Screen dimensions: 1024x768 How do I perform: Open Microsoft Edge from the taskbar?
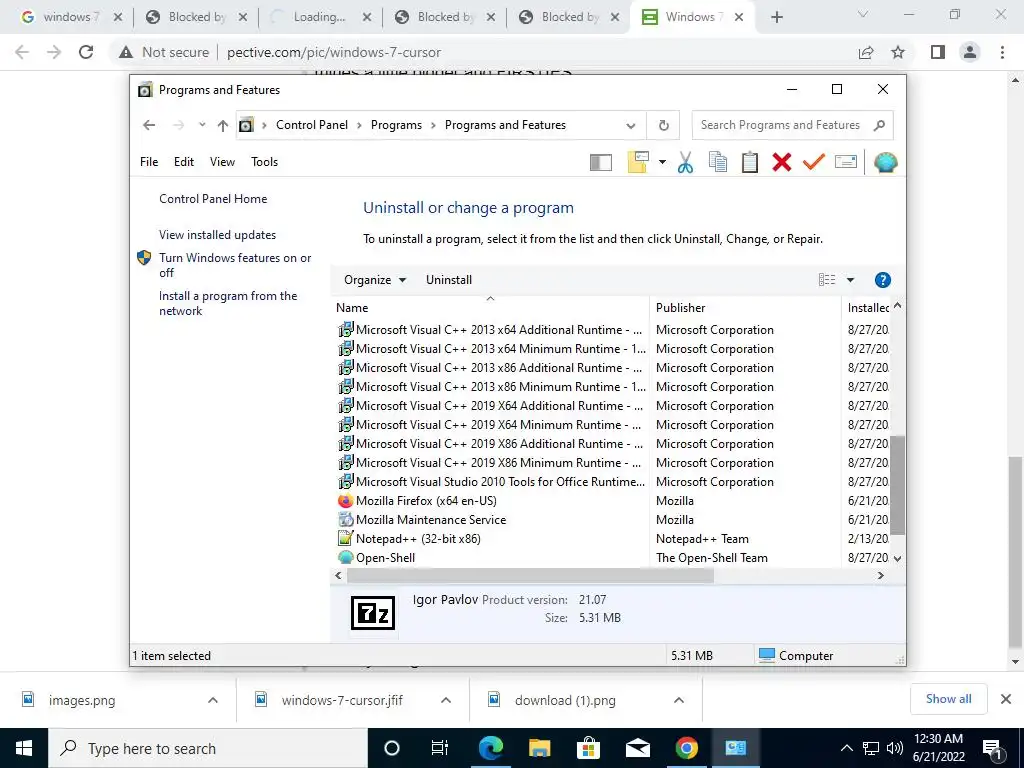[x=490, y=748]
